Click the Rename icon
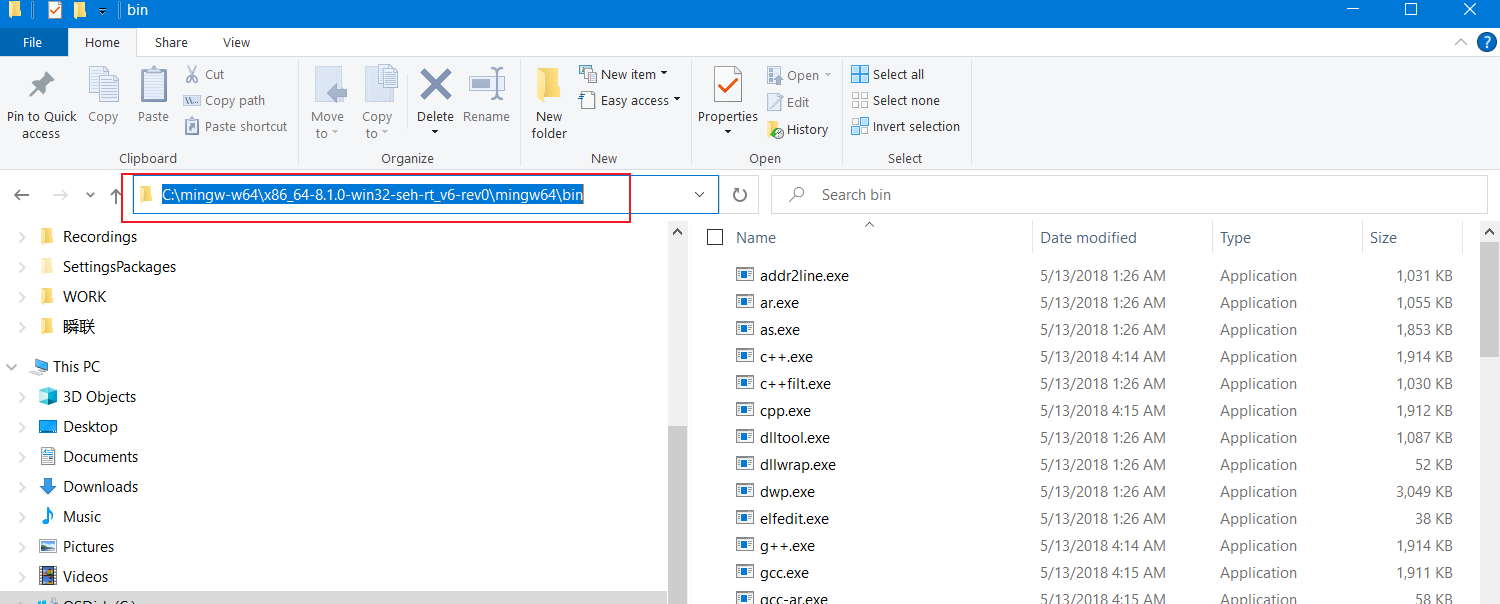 click(487, 85)
